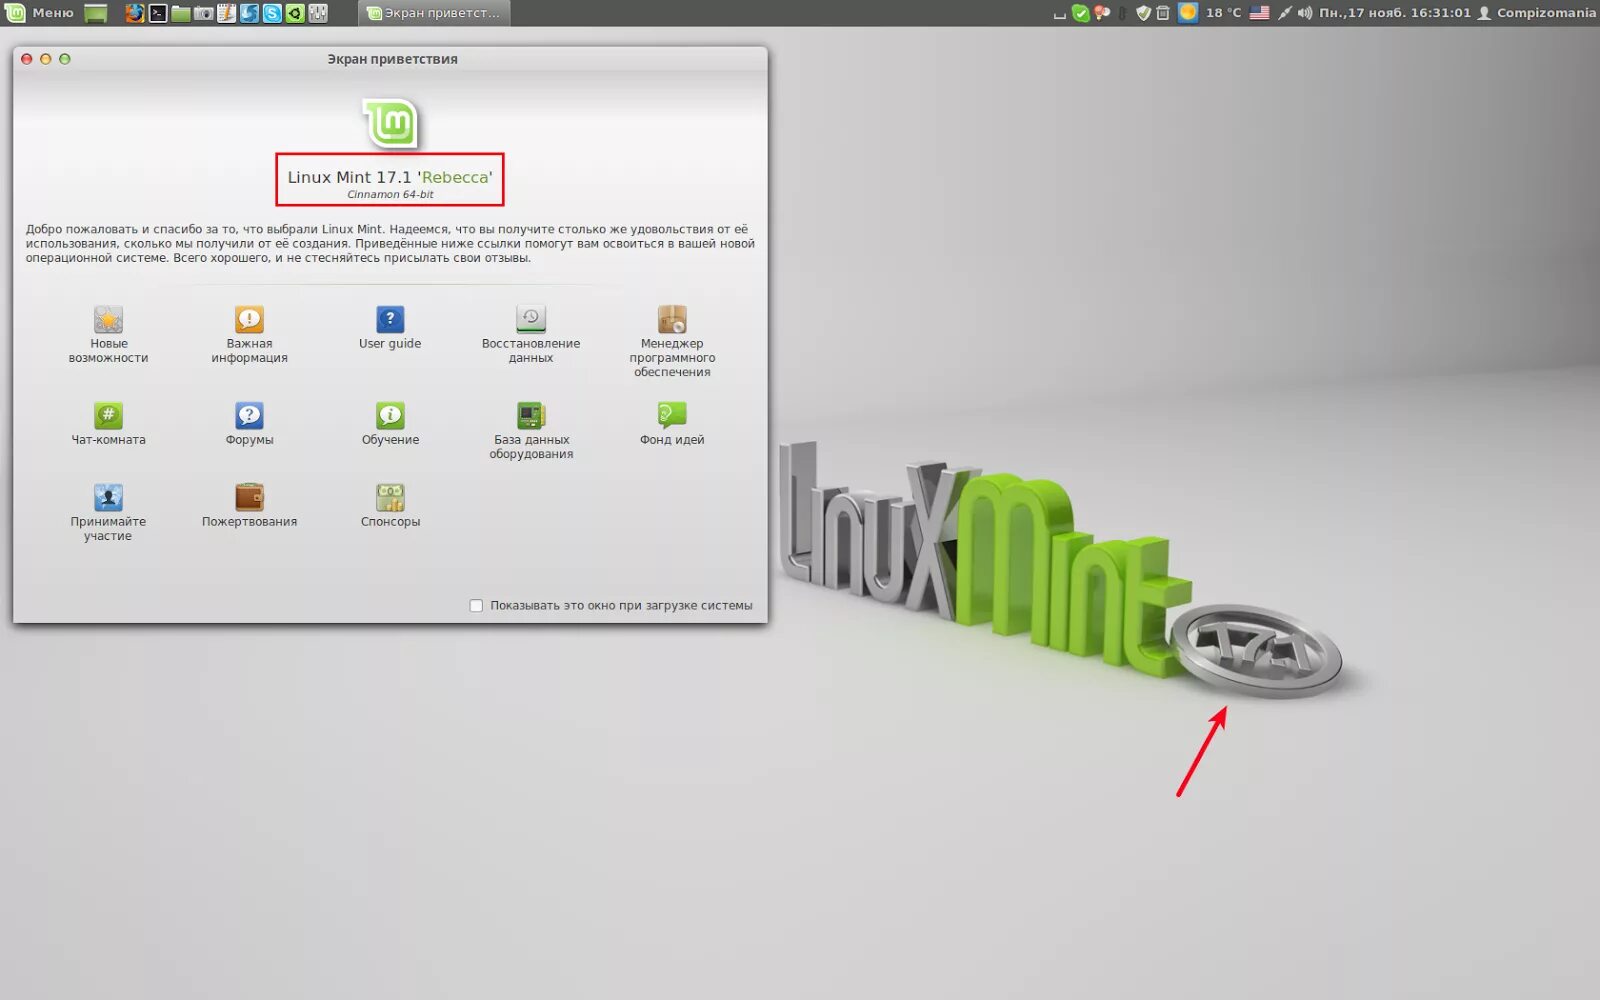Open Менеджер программного обеспечения

click(672, 341)
